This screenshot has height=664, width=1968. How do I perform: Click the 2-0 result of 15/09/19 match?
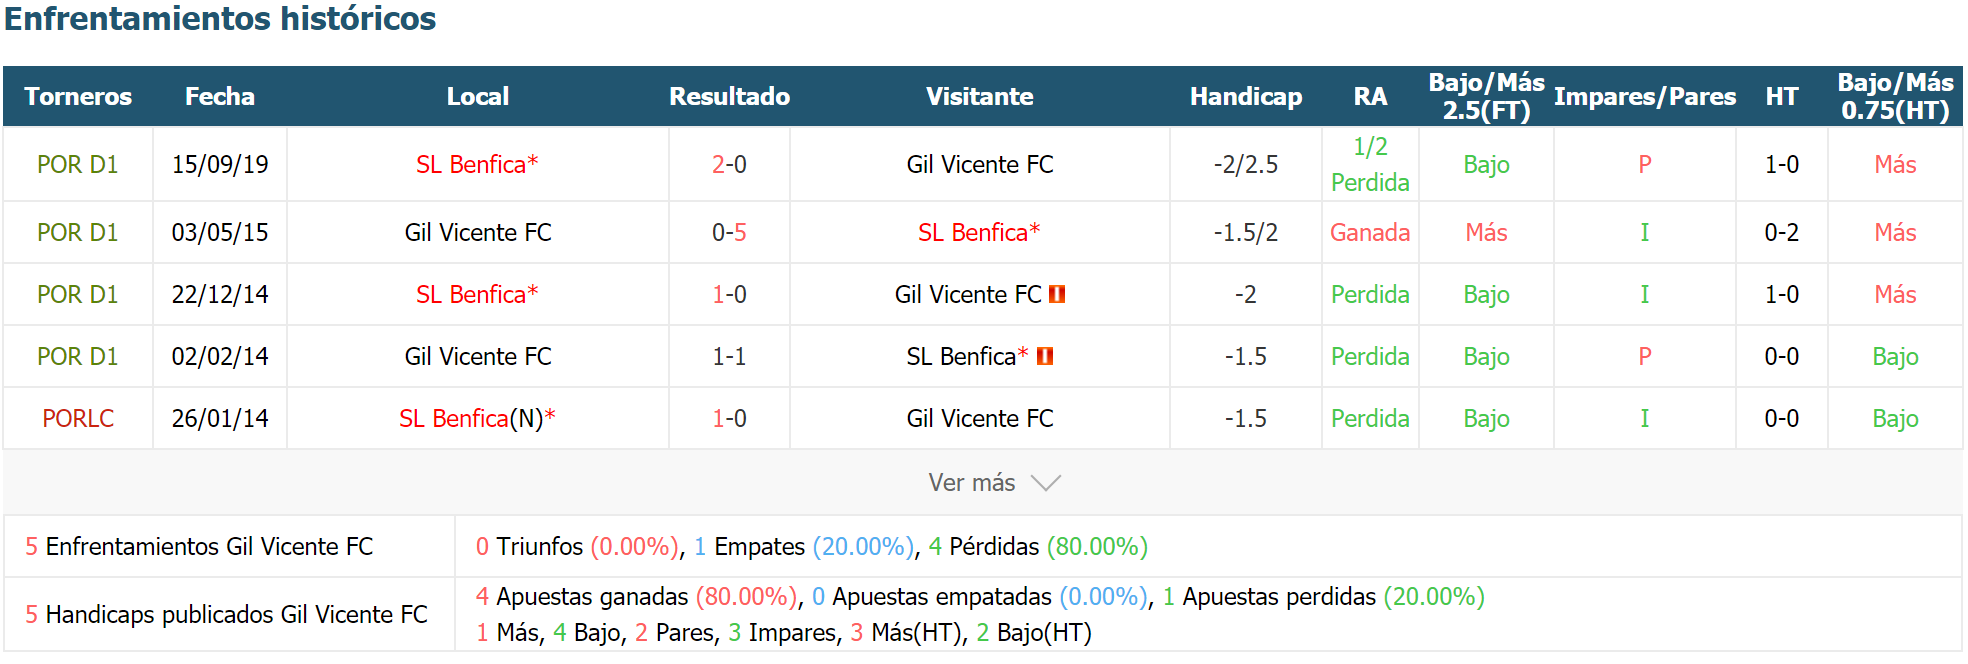(729, 164)
